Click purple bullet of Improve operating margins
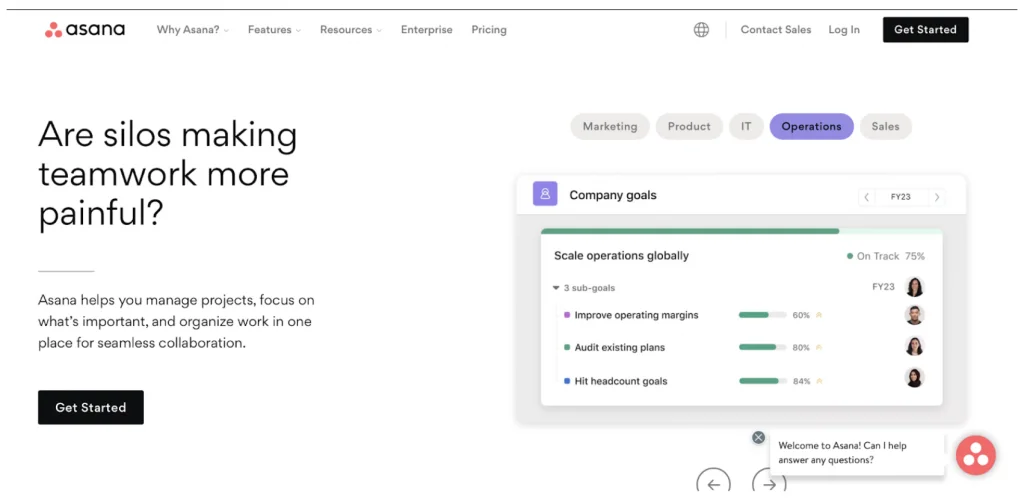The width and height of the screenshot is (1024, 499). (x=567, y=315)
